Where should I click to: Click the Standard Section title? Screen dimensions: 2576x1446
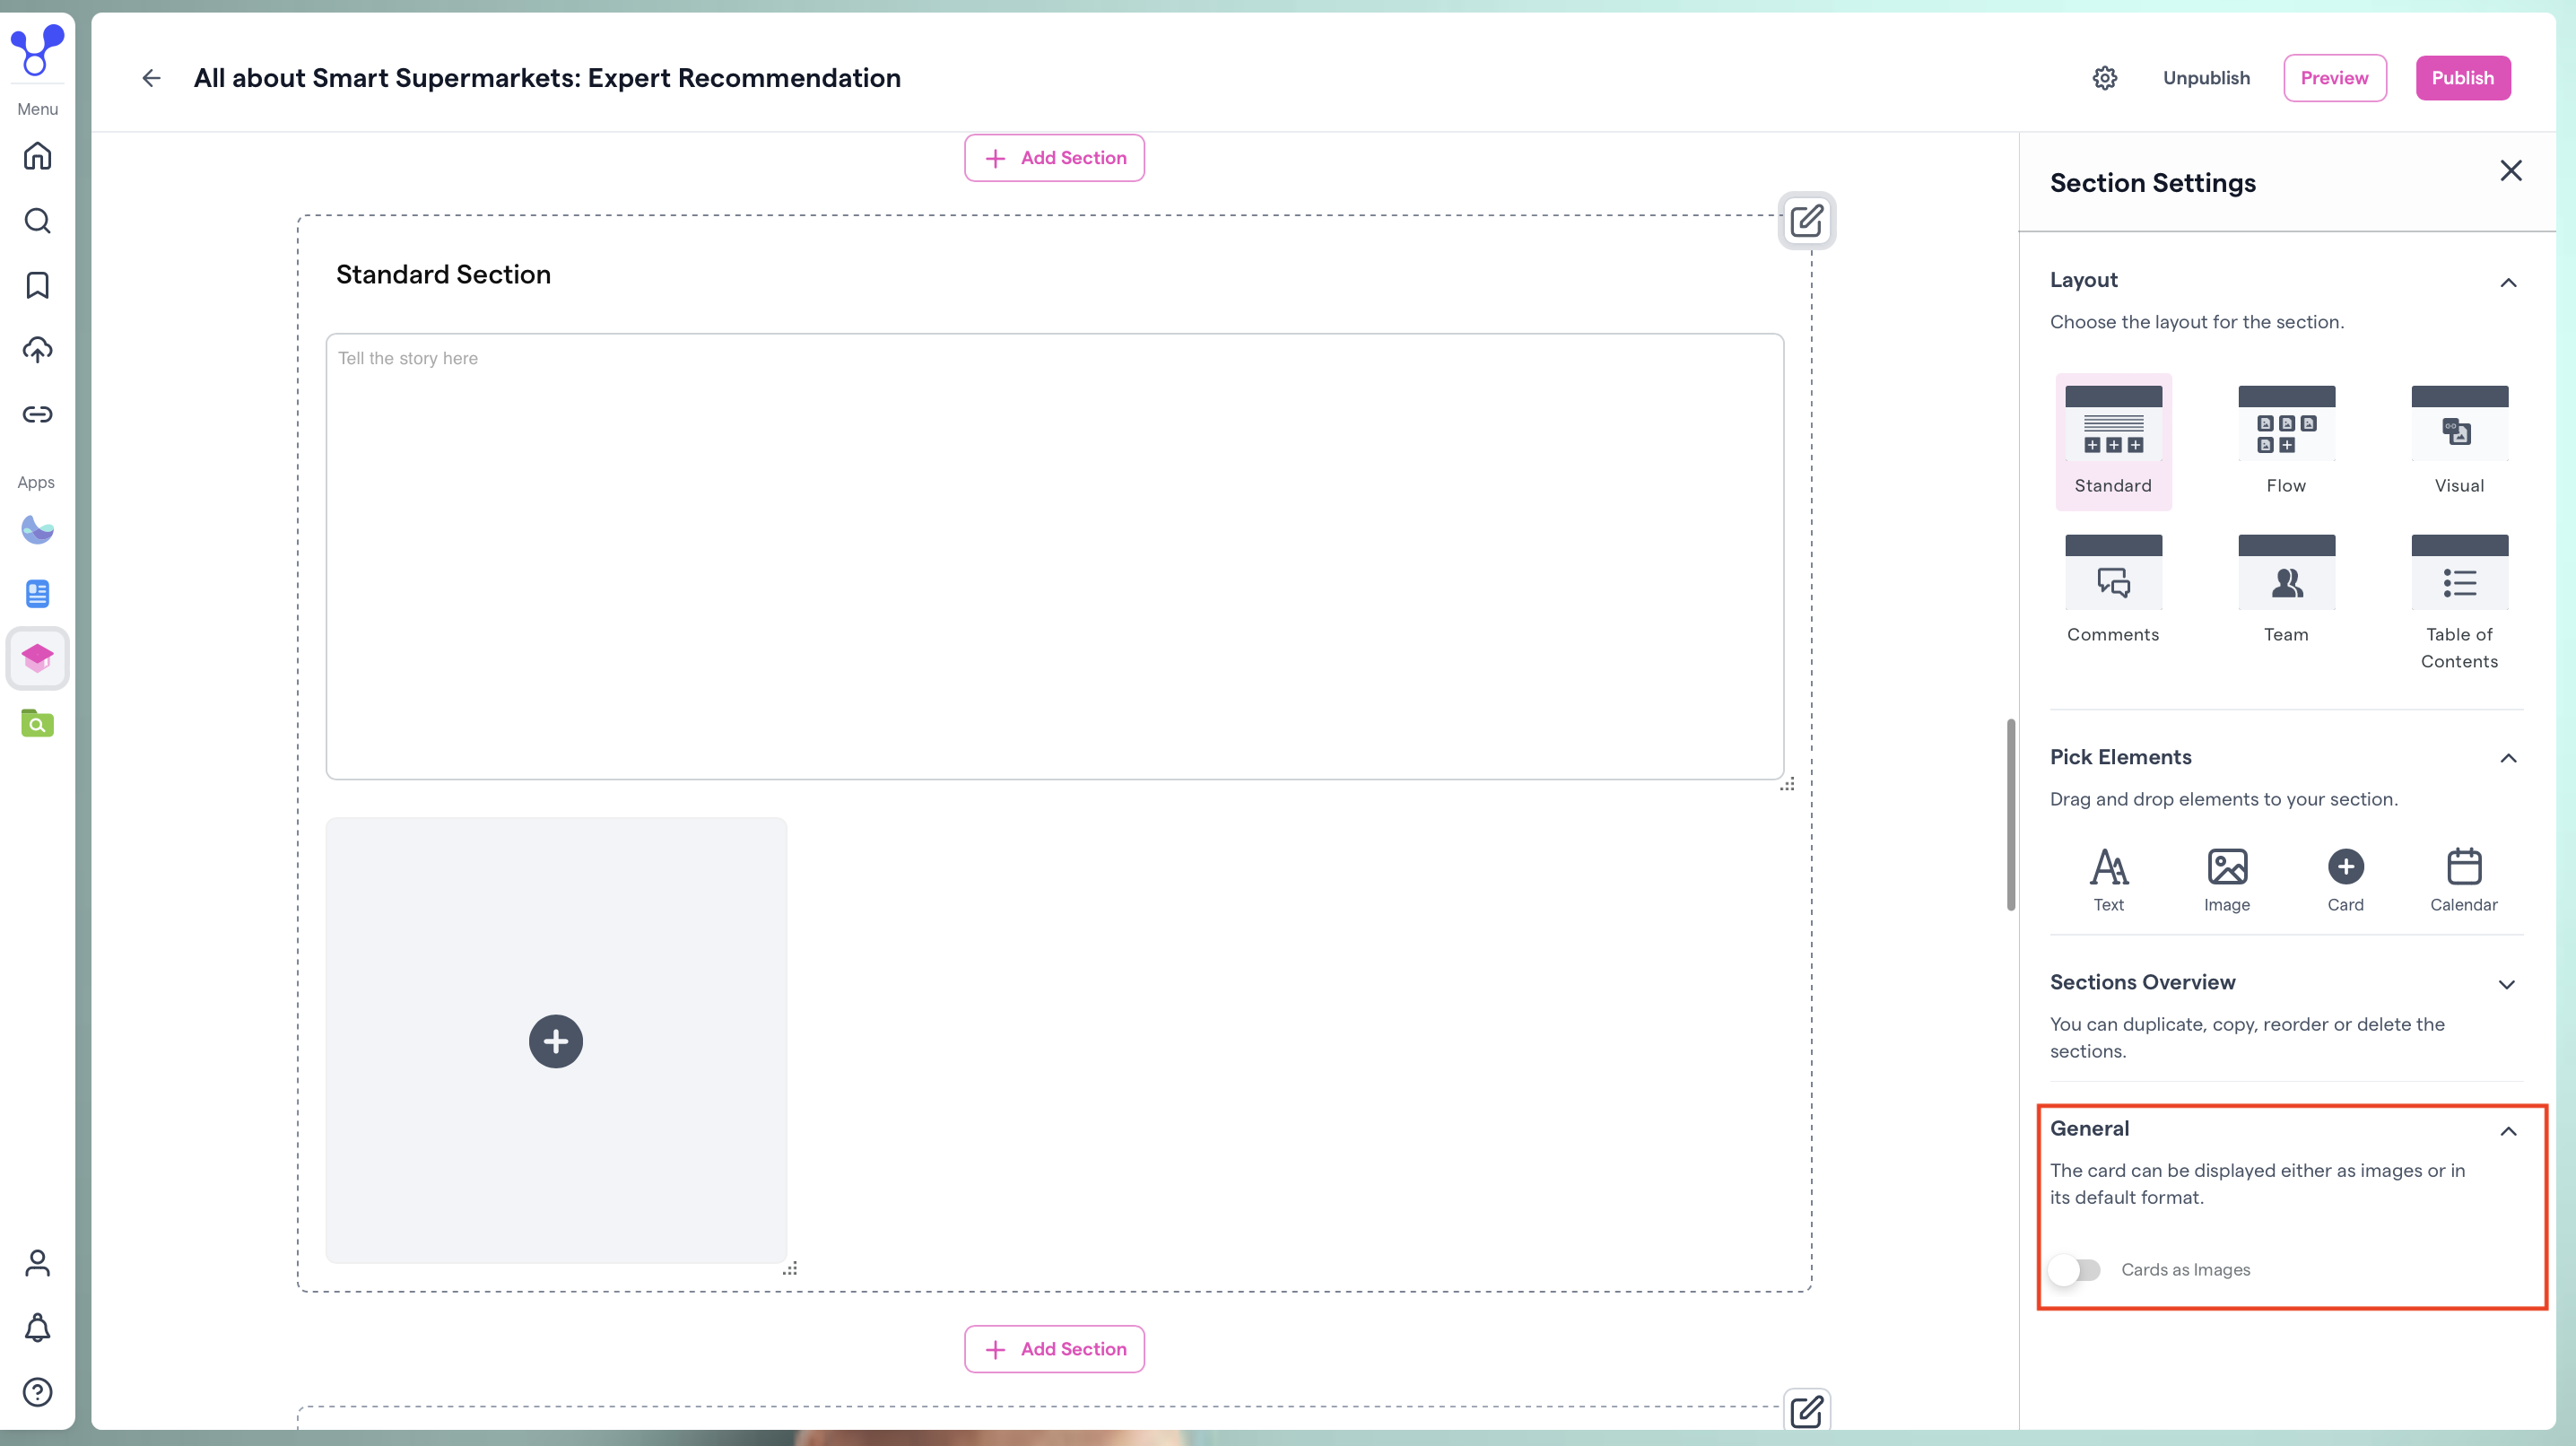tap(443, 275)
